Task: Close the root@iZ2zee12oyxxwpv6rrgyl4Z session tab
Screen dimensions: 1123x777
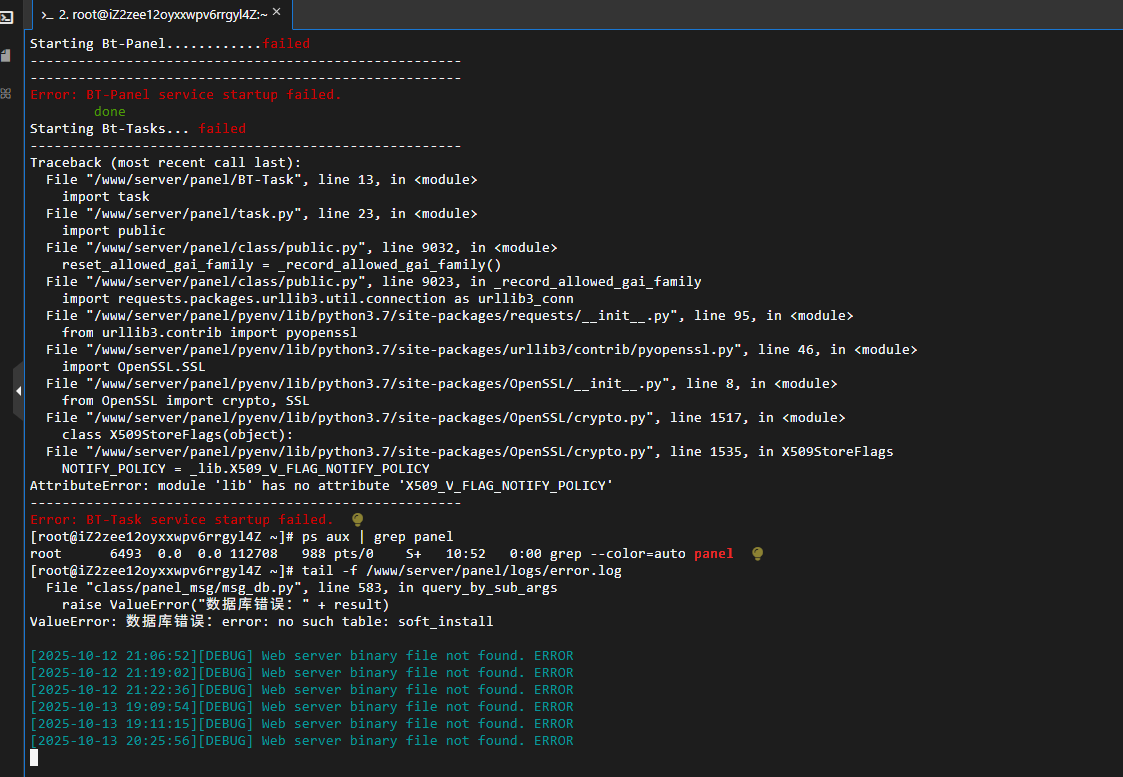Action: 277,14
